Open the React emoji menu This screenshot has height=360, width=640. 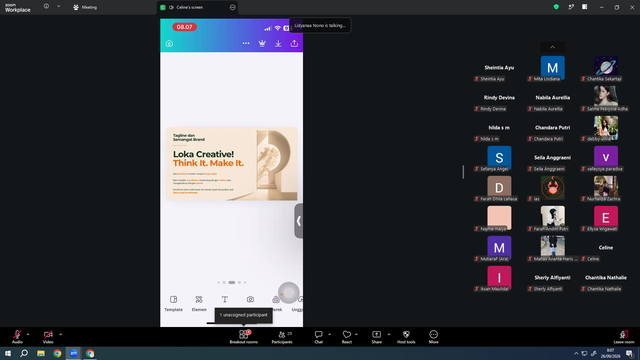click(x=347, y=337)
